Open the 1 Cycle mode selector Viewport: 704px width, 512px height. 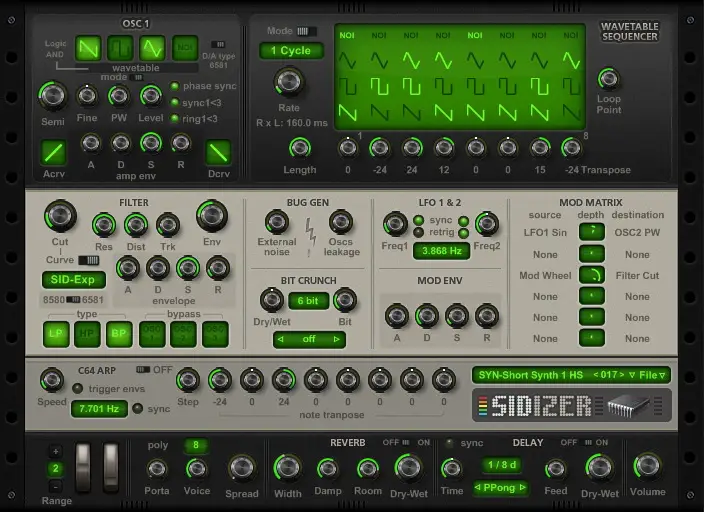click(x=291, y=50)
